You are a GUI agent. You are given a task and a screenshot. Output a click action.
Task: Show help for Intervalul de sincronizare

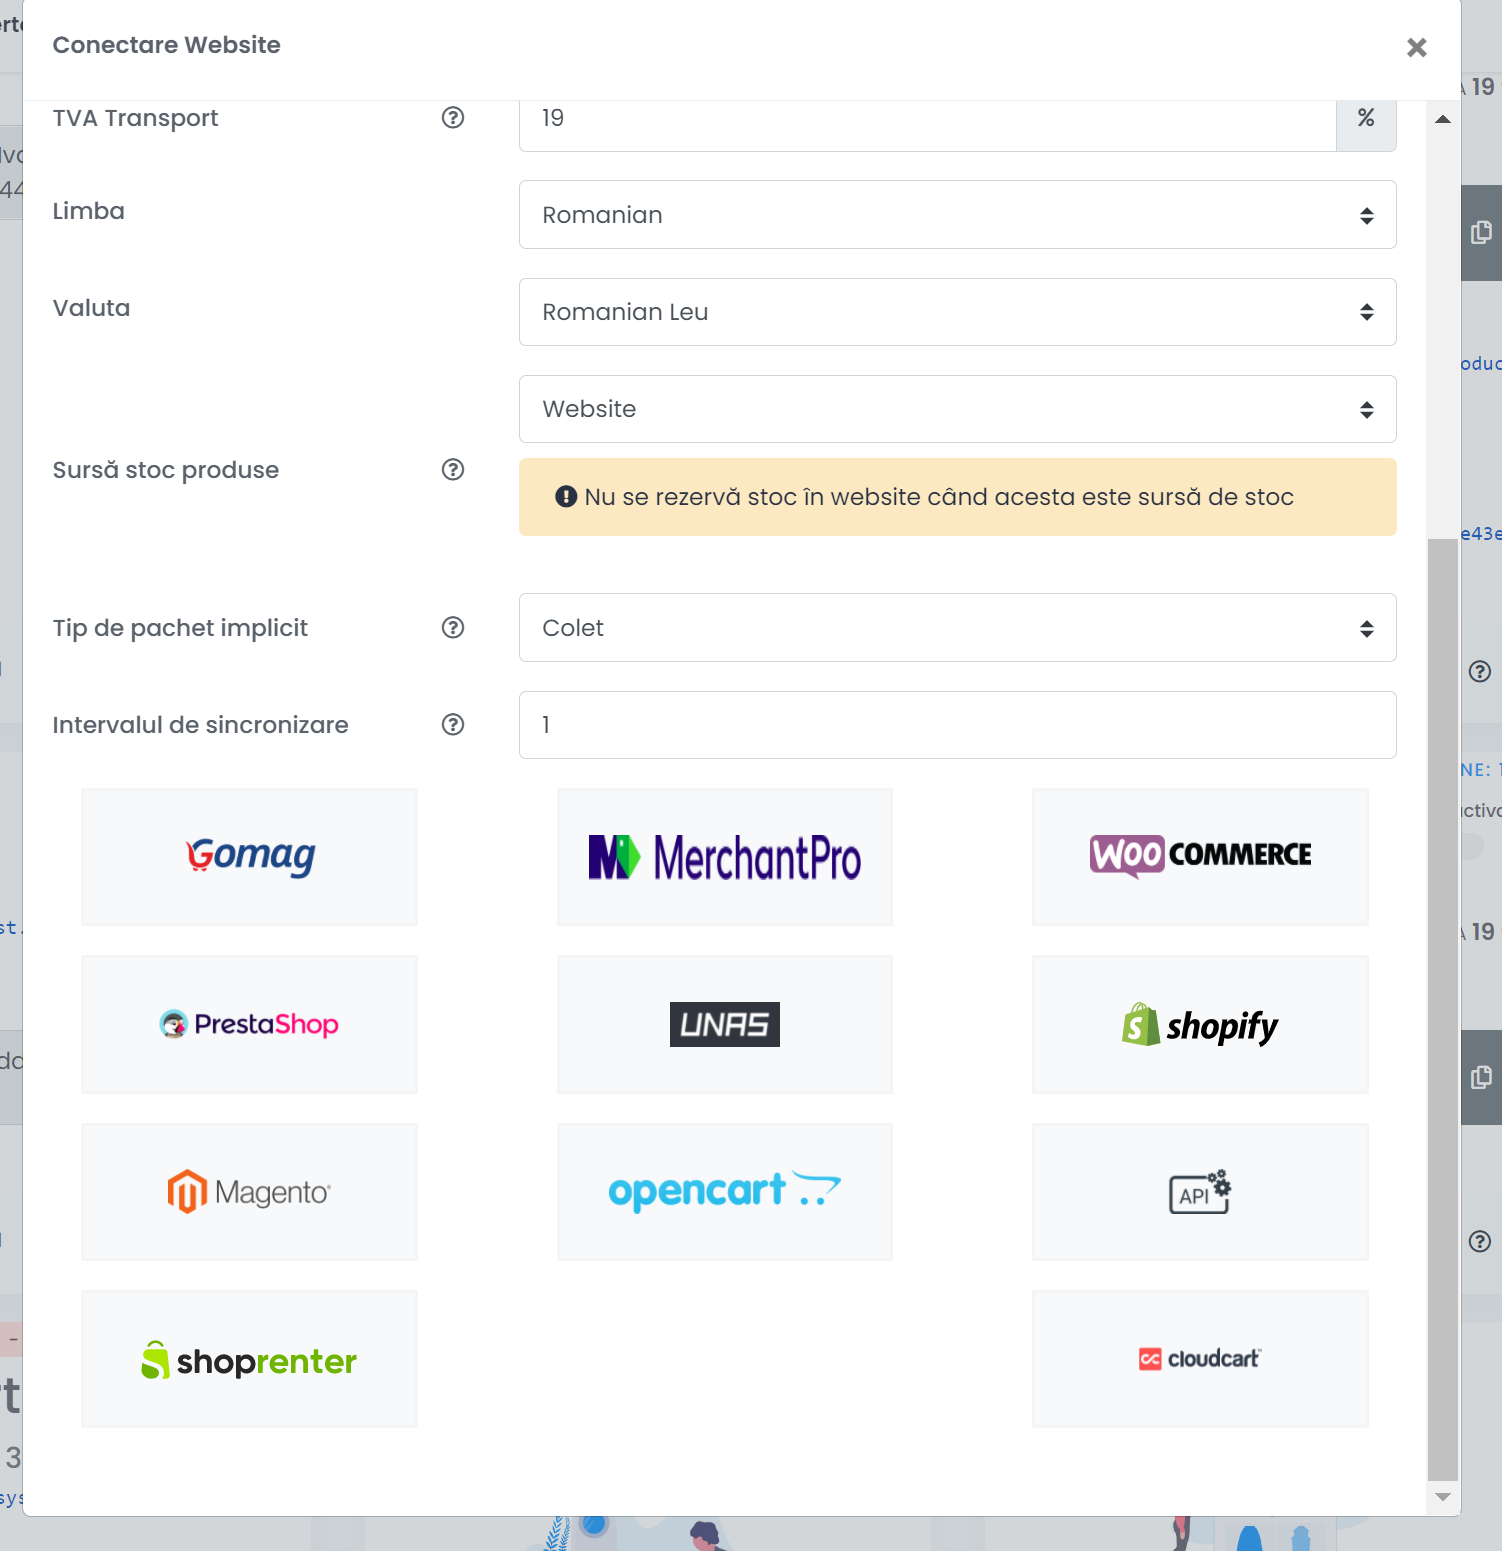pos(453,725)
